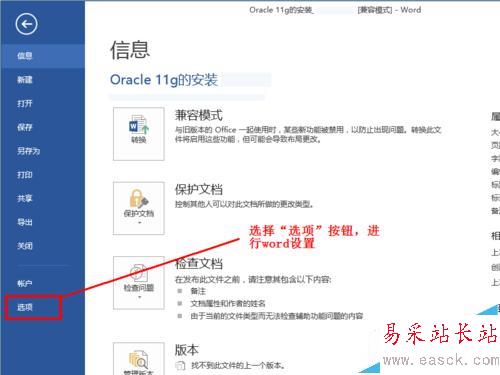Open the 检查问题 dropdown button
This screenshot has width=500, height=375.
tap(139, 283)
